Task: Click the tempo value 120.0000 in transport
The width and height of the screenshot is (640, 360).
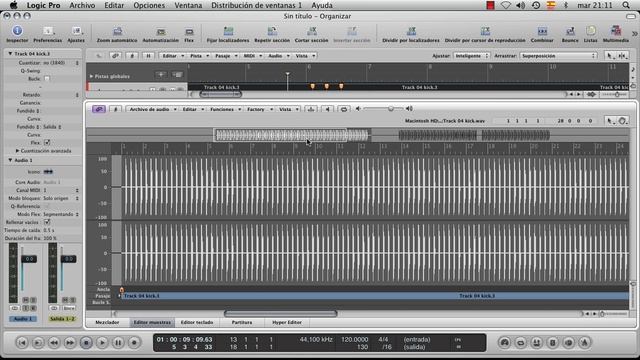Action: coord(355,339)
